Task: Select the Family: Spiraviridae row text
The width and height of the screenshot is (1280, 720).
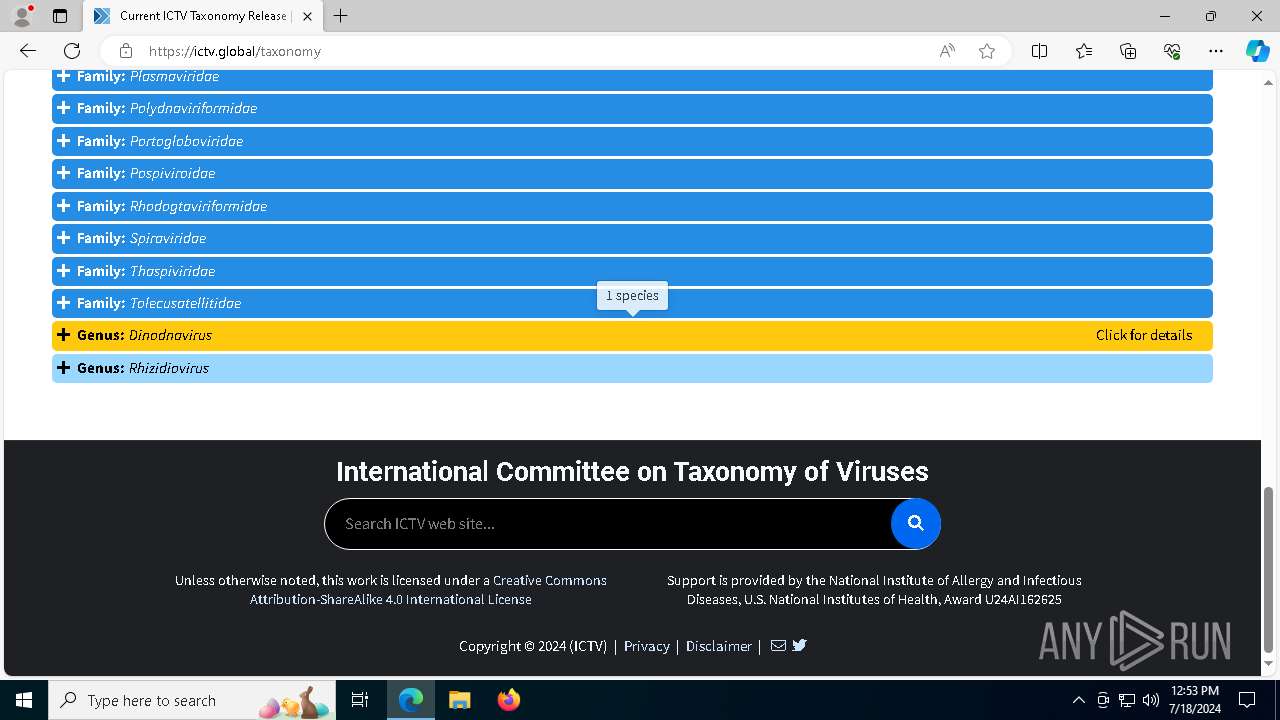Action: click(142, 238)
